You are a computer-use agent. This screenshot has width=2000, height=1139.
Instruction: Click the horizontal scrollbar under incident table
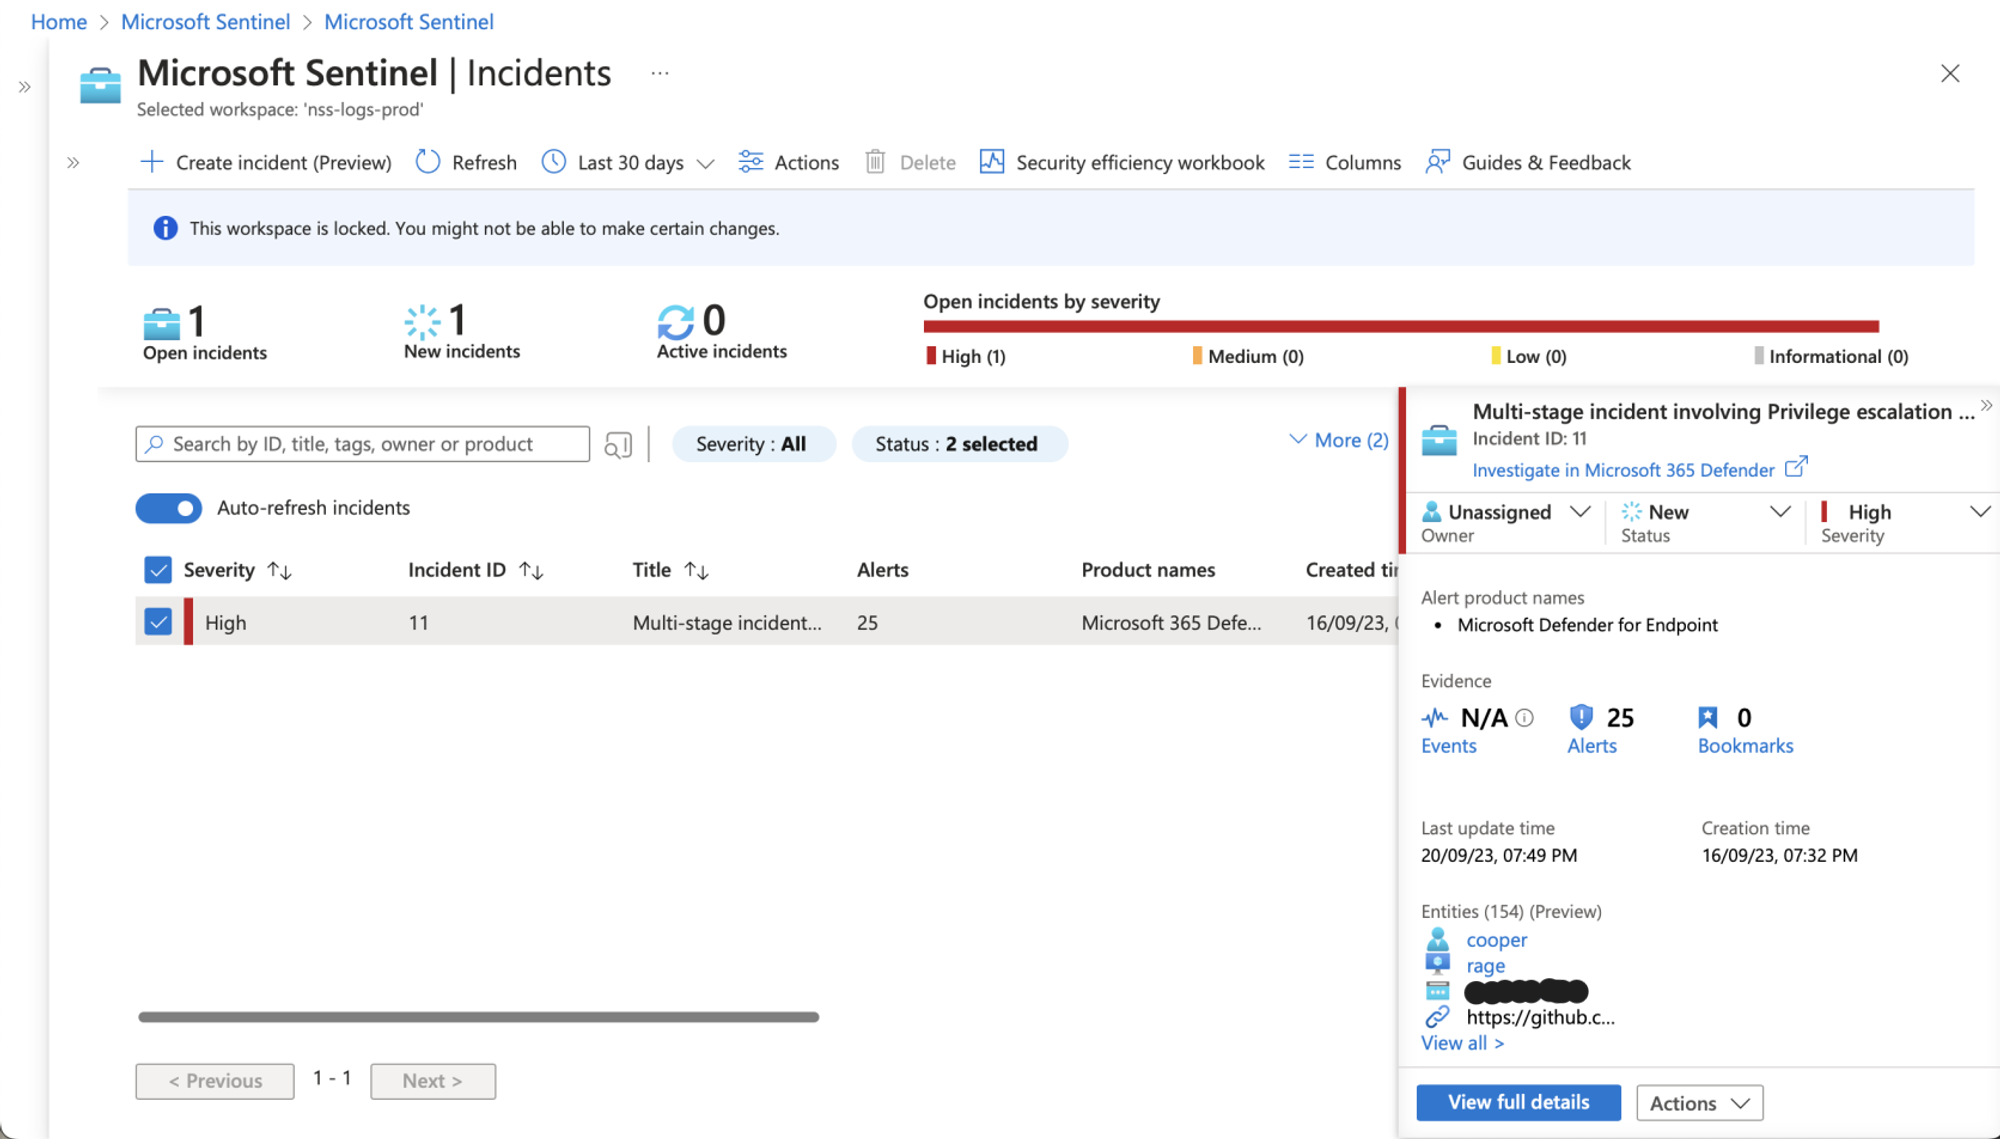coord(478,1017)
